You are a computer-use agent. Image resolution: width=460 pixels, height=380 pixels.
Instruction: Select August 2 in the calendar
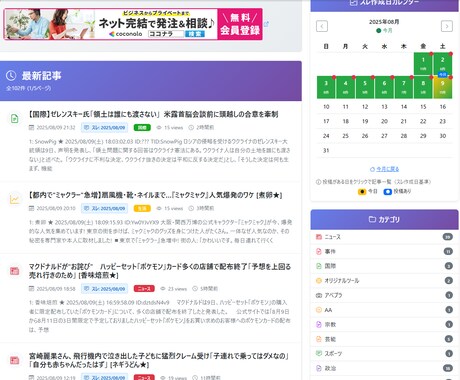coord(442,63)
